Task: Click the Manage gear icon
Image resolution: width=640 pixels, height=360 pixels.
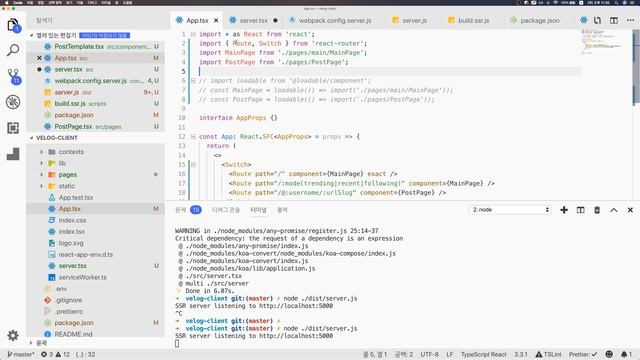Action: (x=13, y=336)
